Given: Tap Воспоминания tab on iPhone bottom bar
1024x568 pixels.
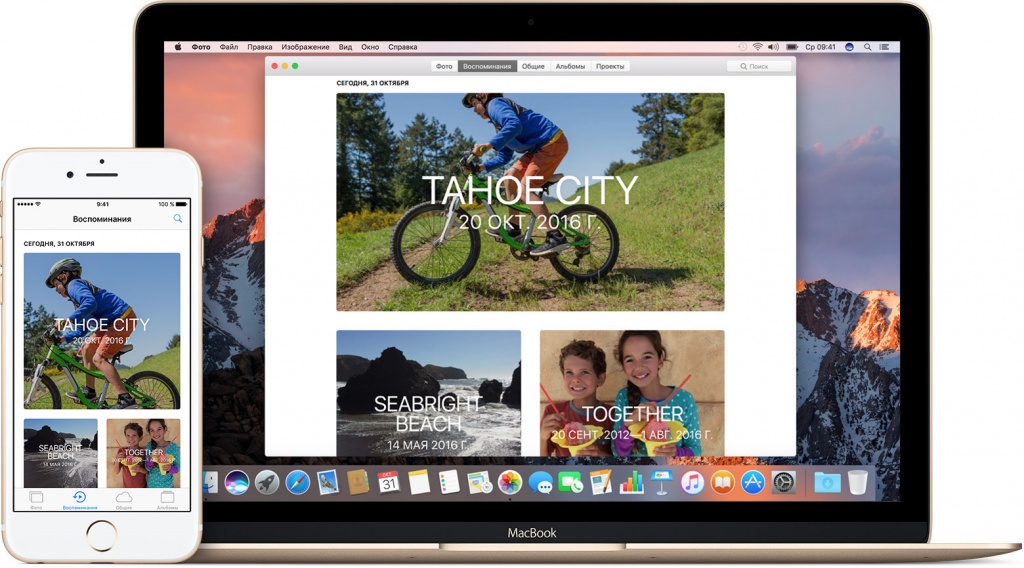Looking at the screenshot, I should [x=80, y=500].
